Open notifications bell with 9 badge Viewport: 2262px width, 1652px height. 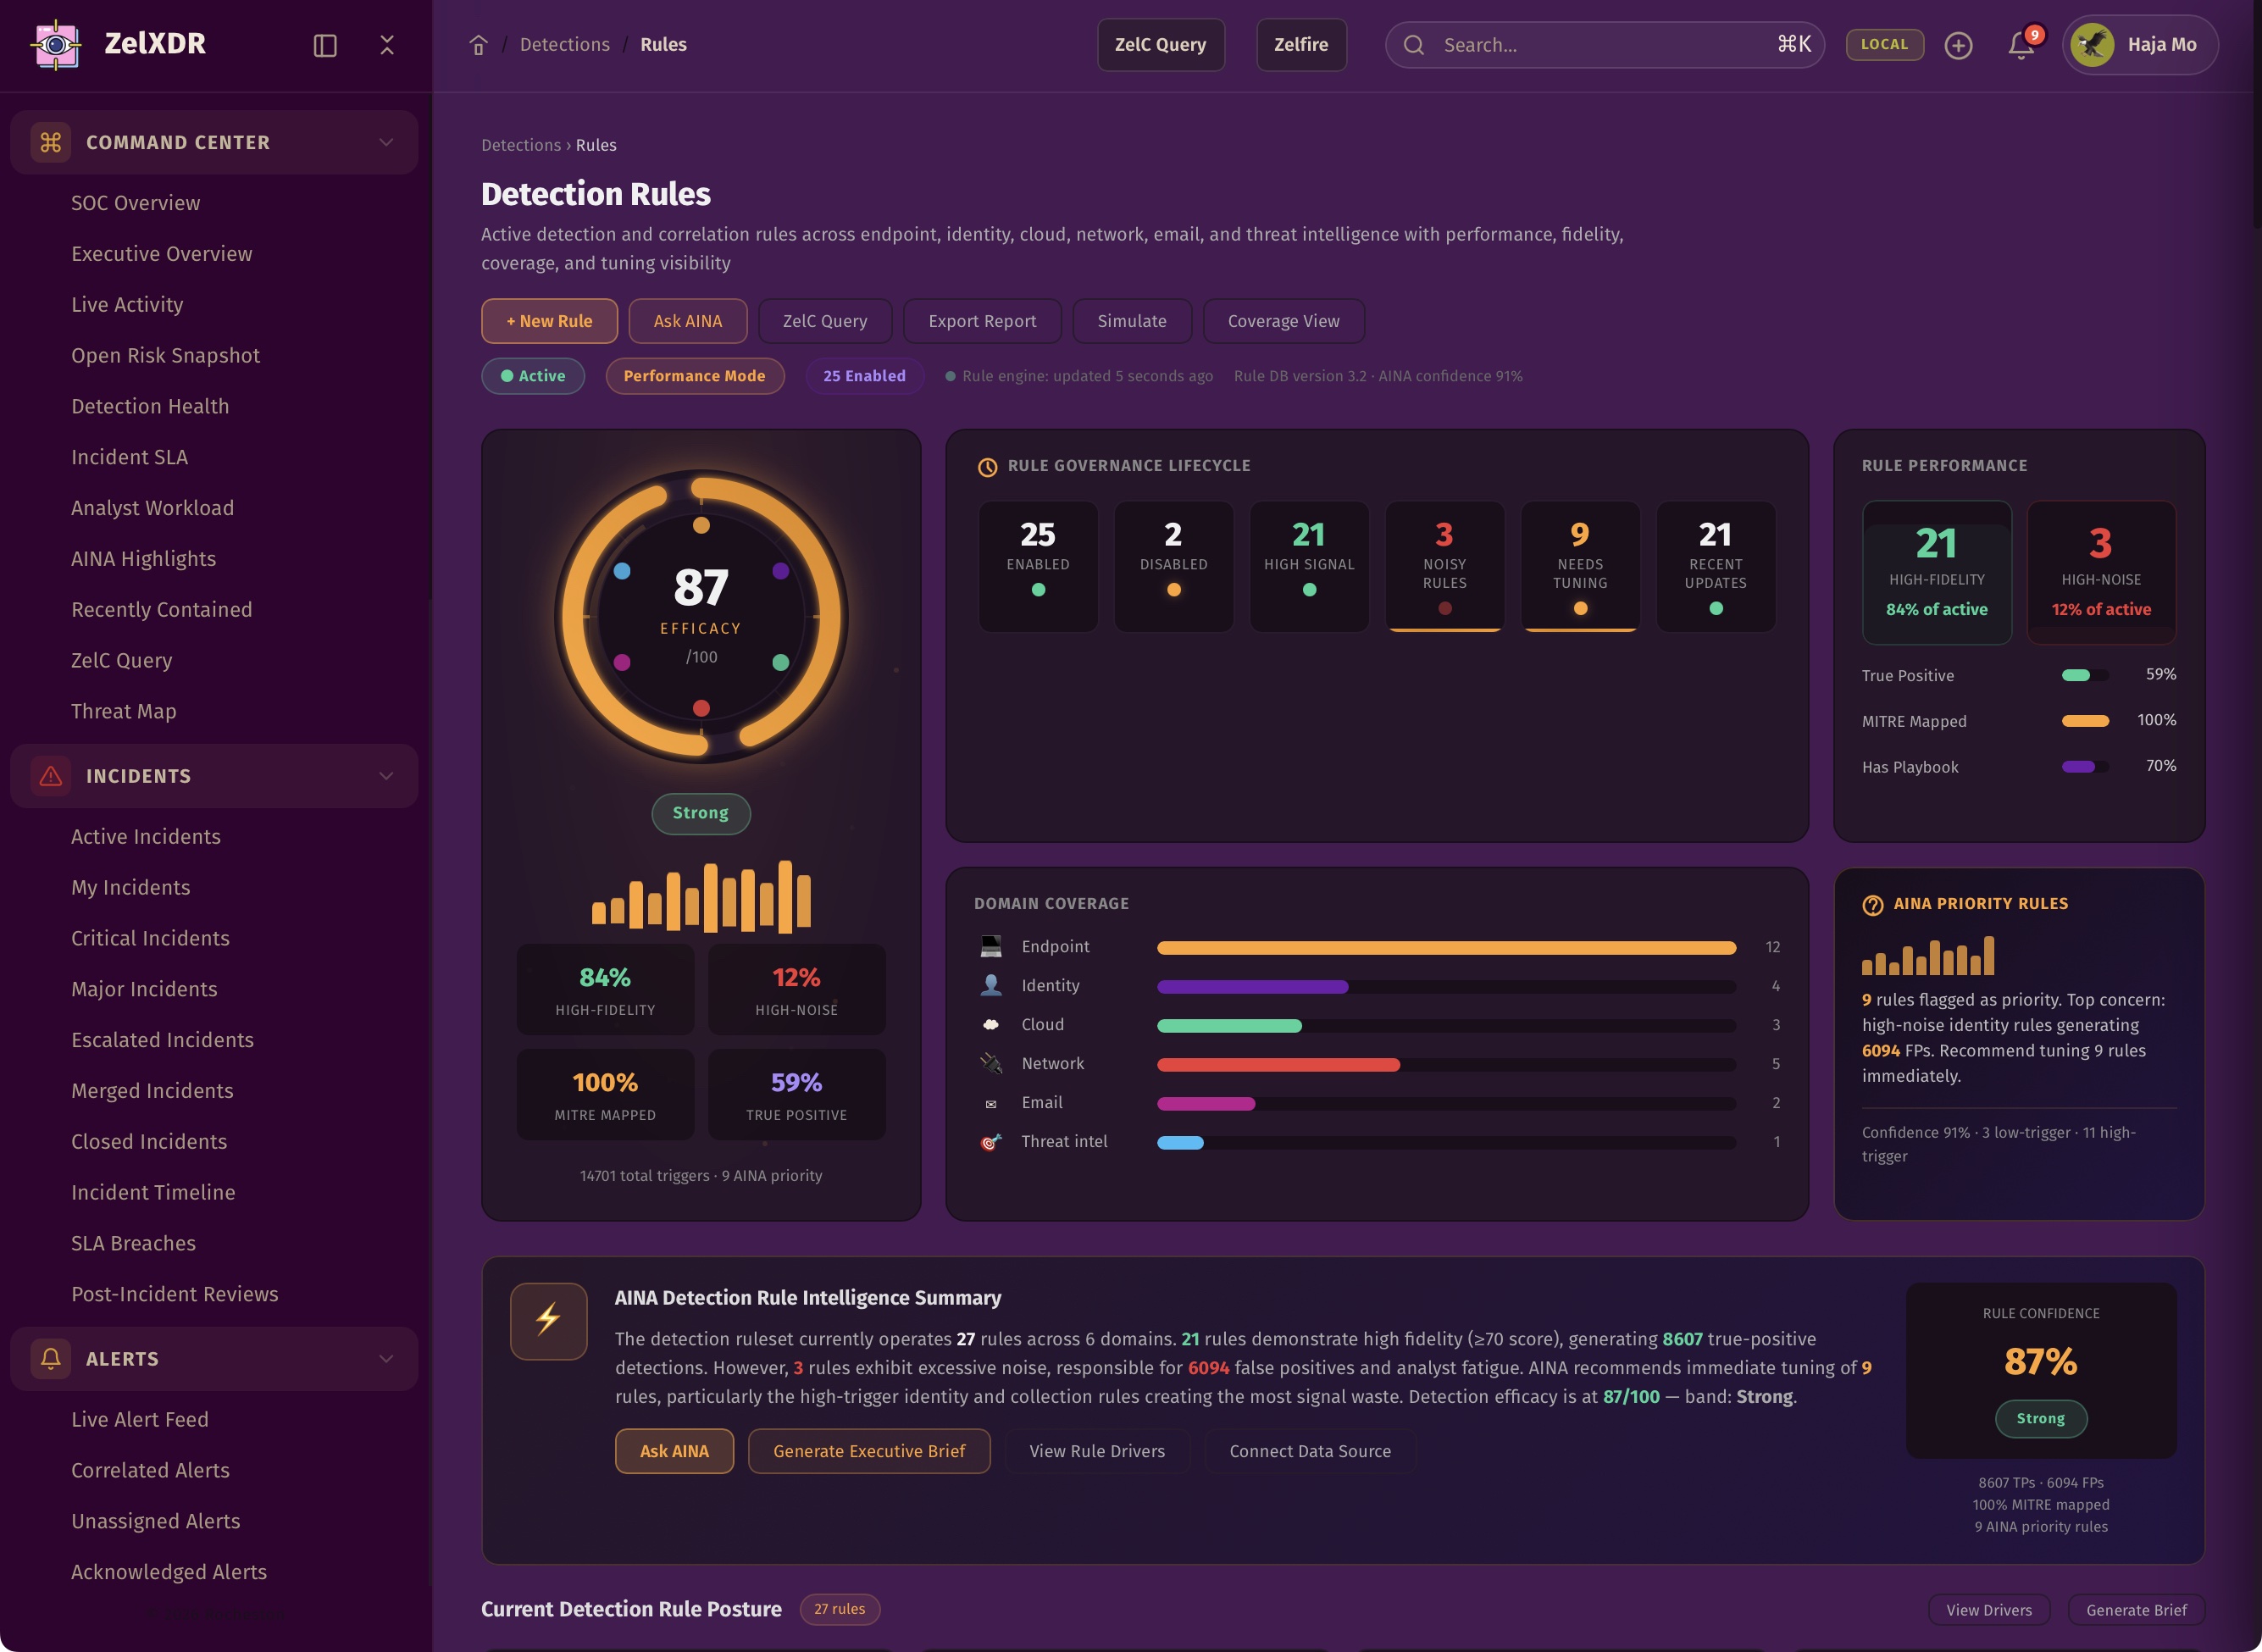[x=2021, y=45]
